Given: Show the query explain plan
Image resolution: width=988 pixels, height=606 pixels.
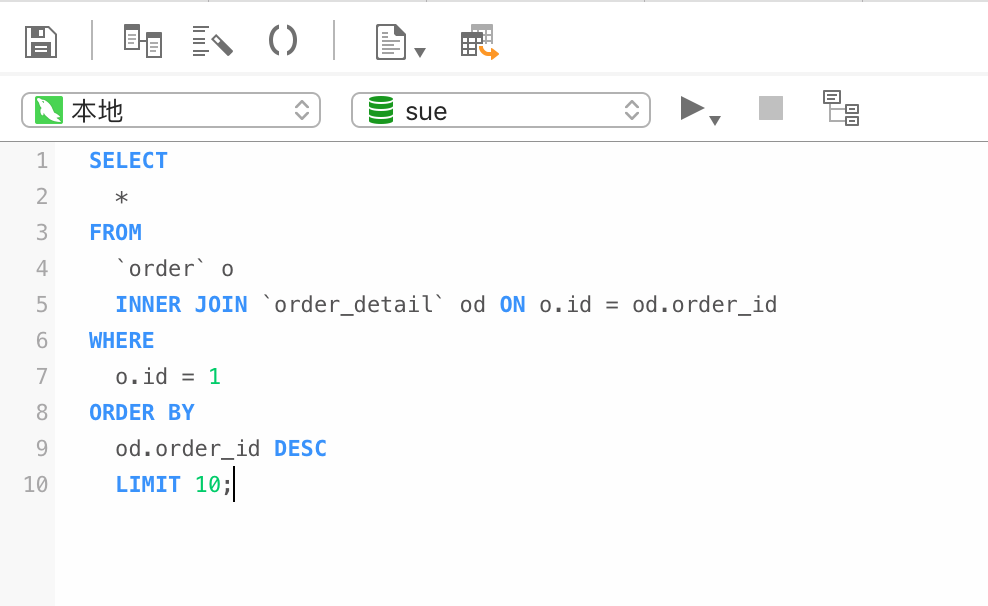Looking at the screenshot, I should 842,110.
